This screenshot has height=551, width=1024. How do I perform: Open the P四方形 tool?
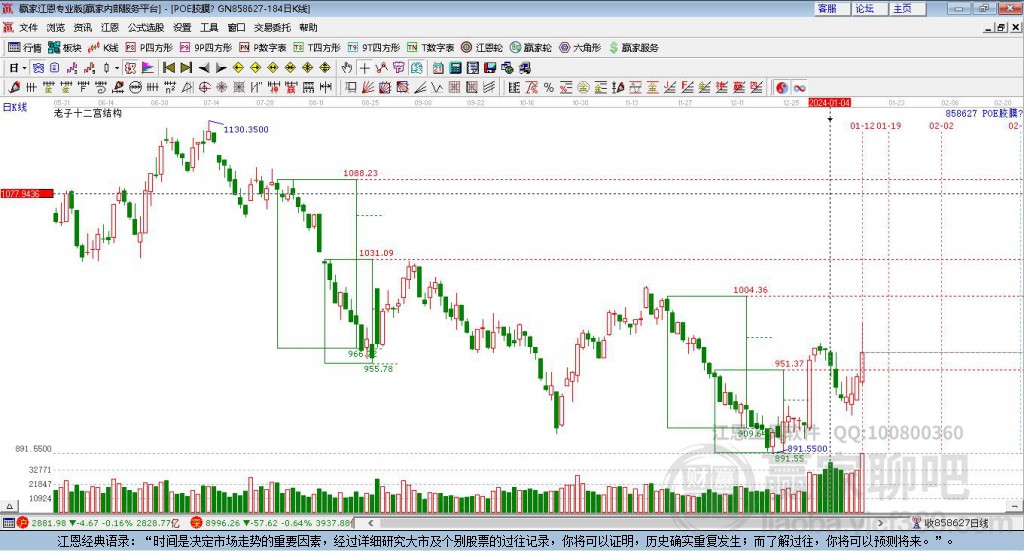[149, 48]
